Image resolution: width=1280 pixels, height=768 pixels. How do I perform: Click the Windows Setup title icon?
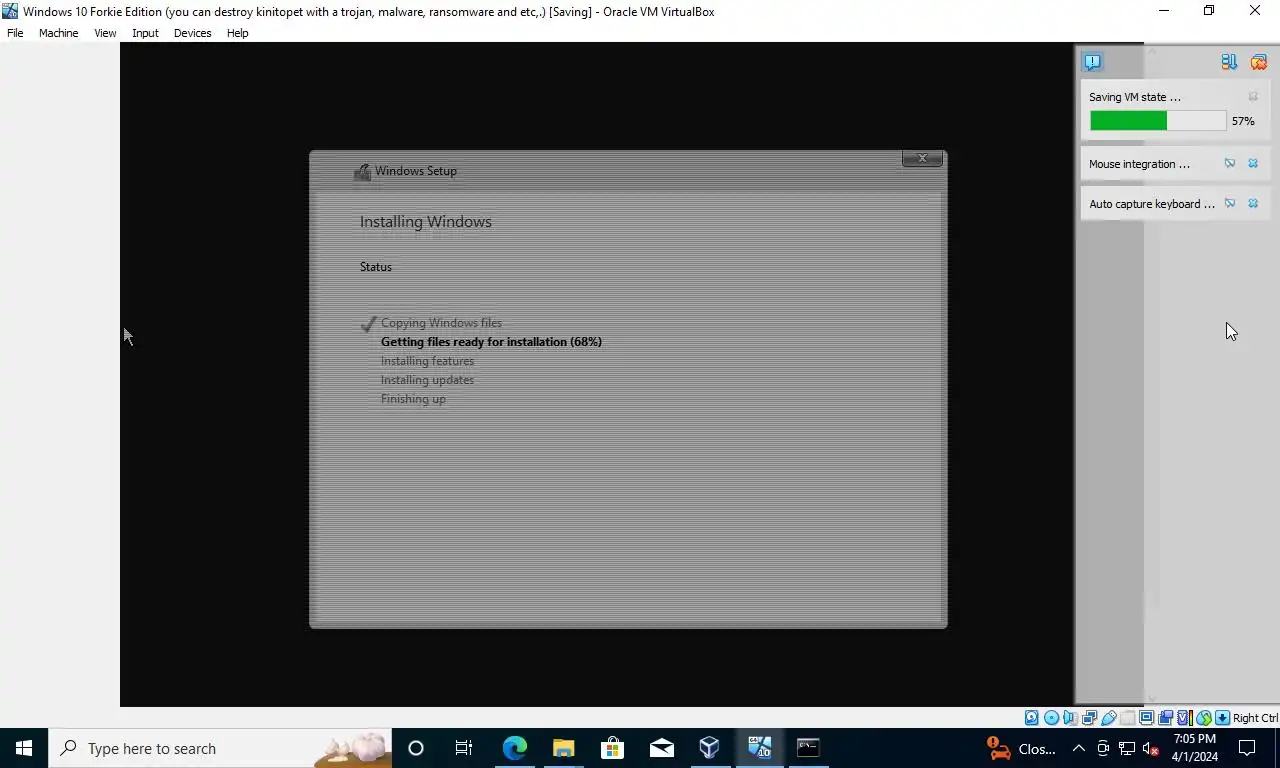362,172
